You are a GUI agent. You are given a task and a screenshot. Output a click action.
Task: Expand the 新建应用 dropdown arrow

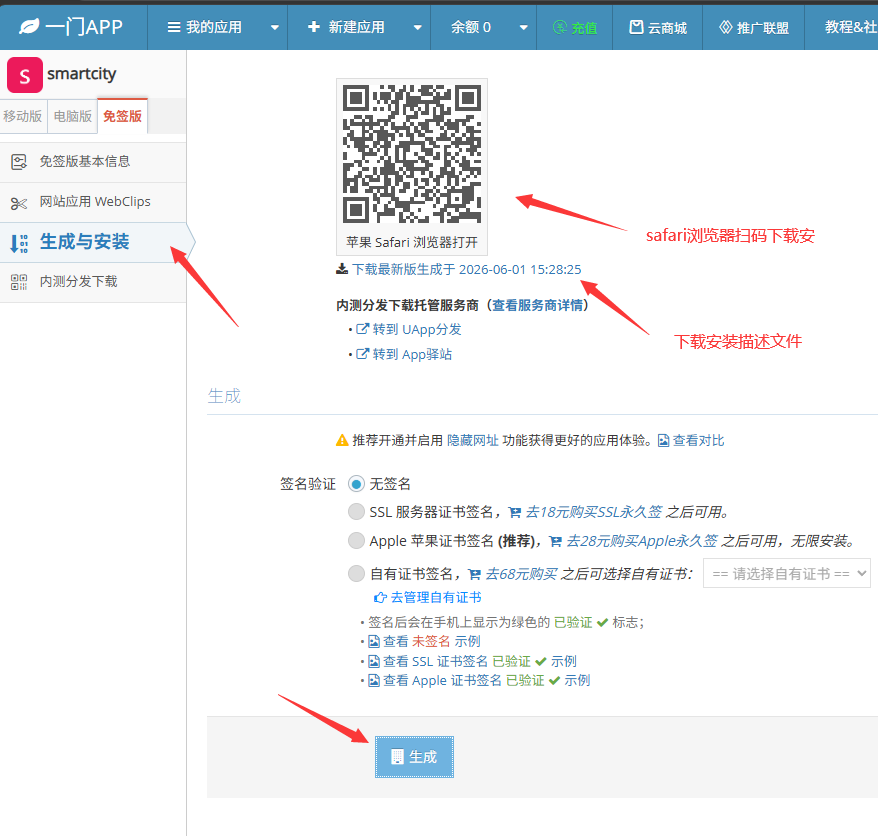pos(417,27)
